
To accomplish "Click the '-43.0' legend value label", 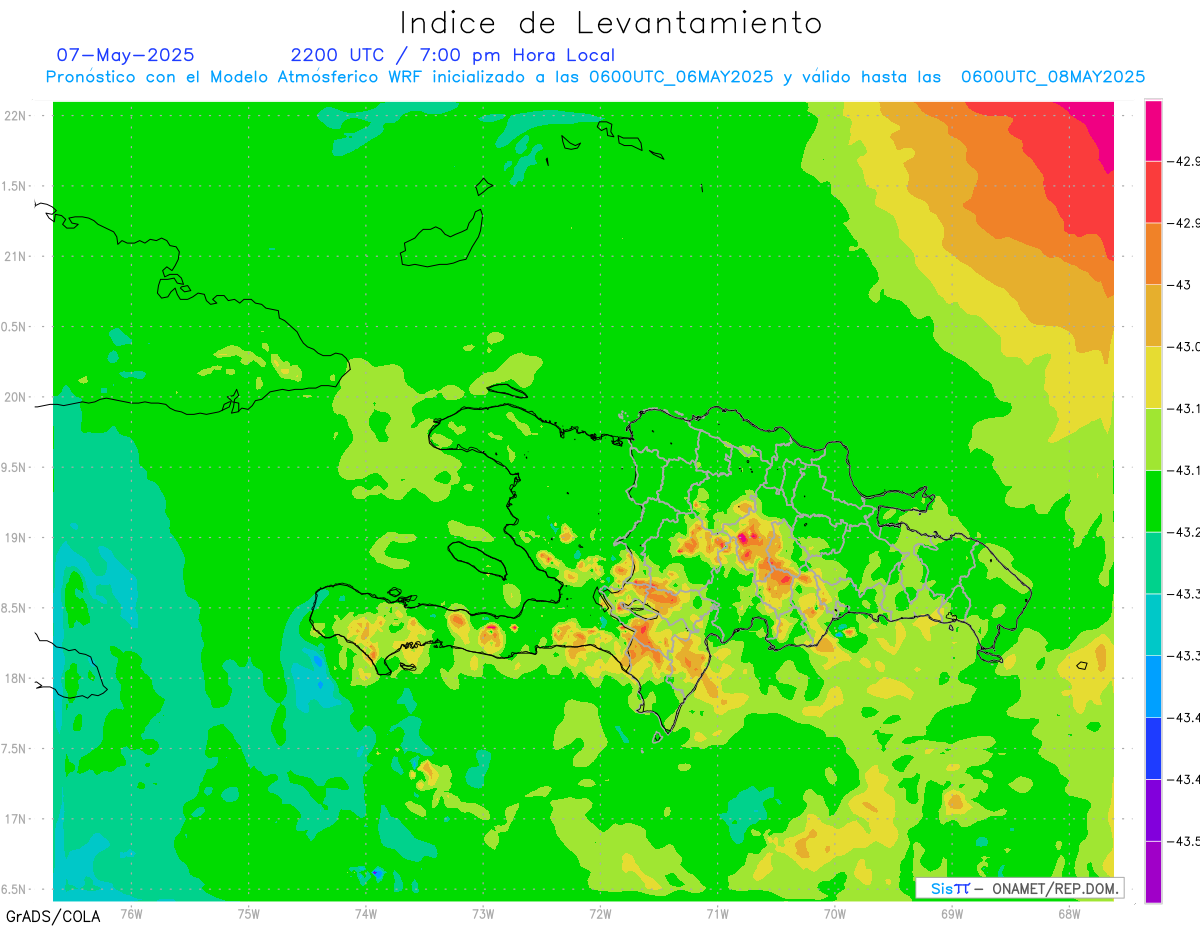I will click(1183, 347).
